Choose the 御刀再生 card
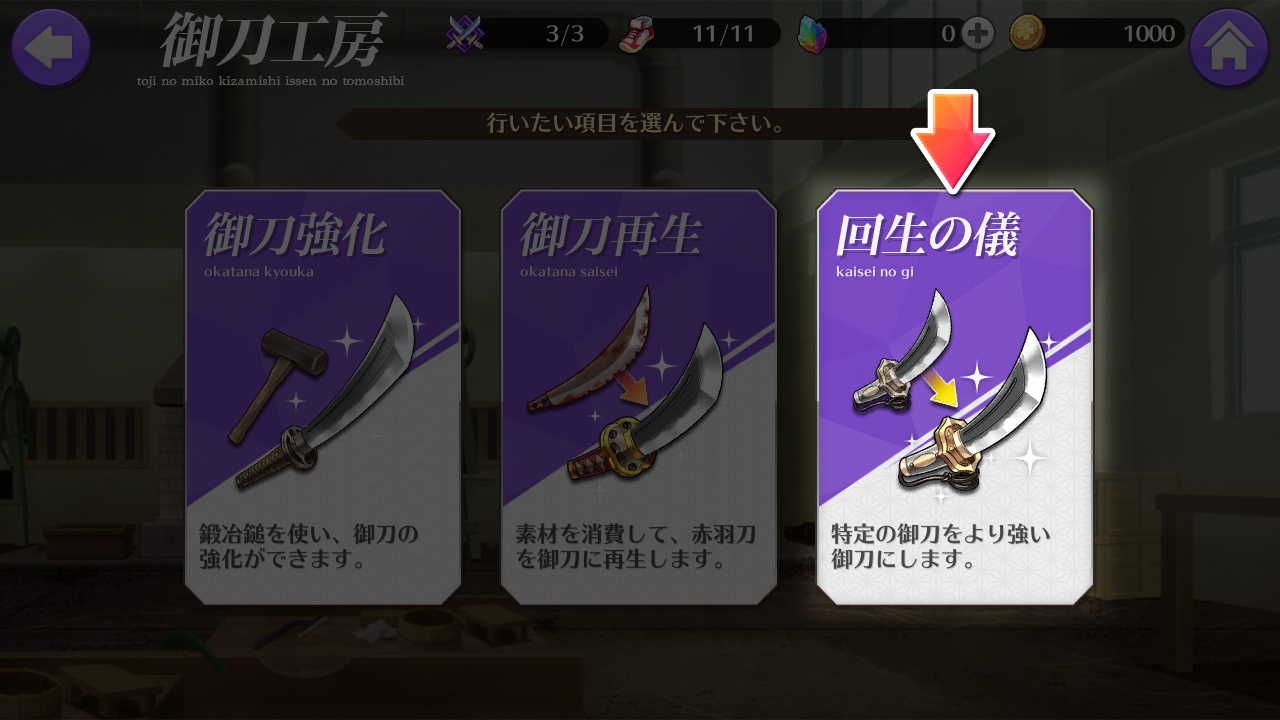This screenshot has width=1280, height=720. tap(639, 397)
